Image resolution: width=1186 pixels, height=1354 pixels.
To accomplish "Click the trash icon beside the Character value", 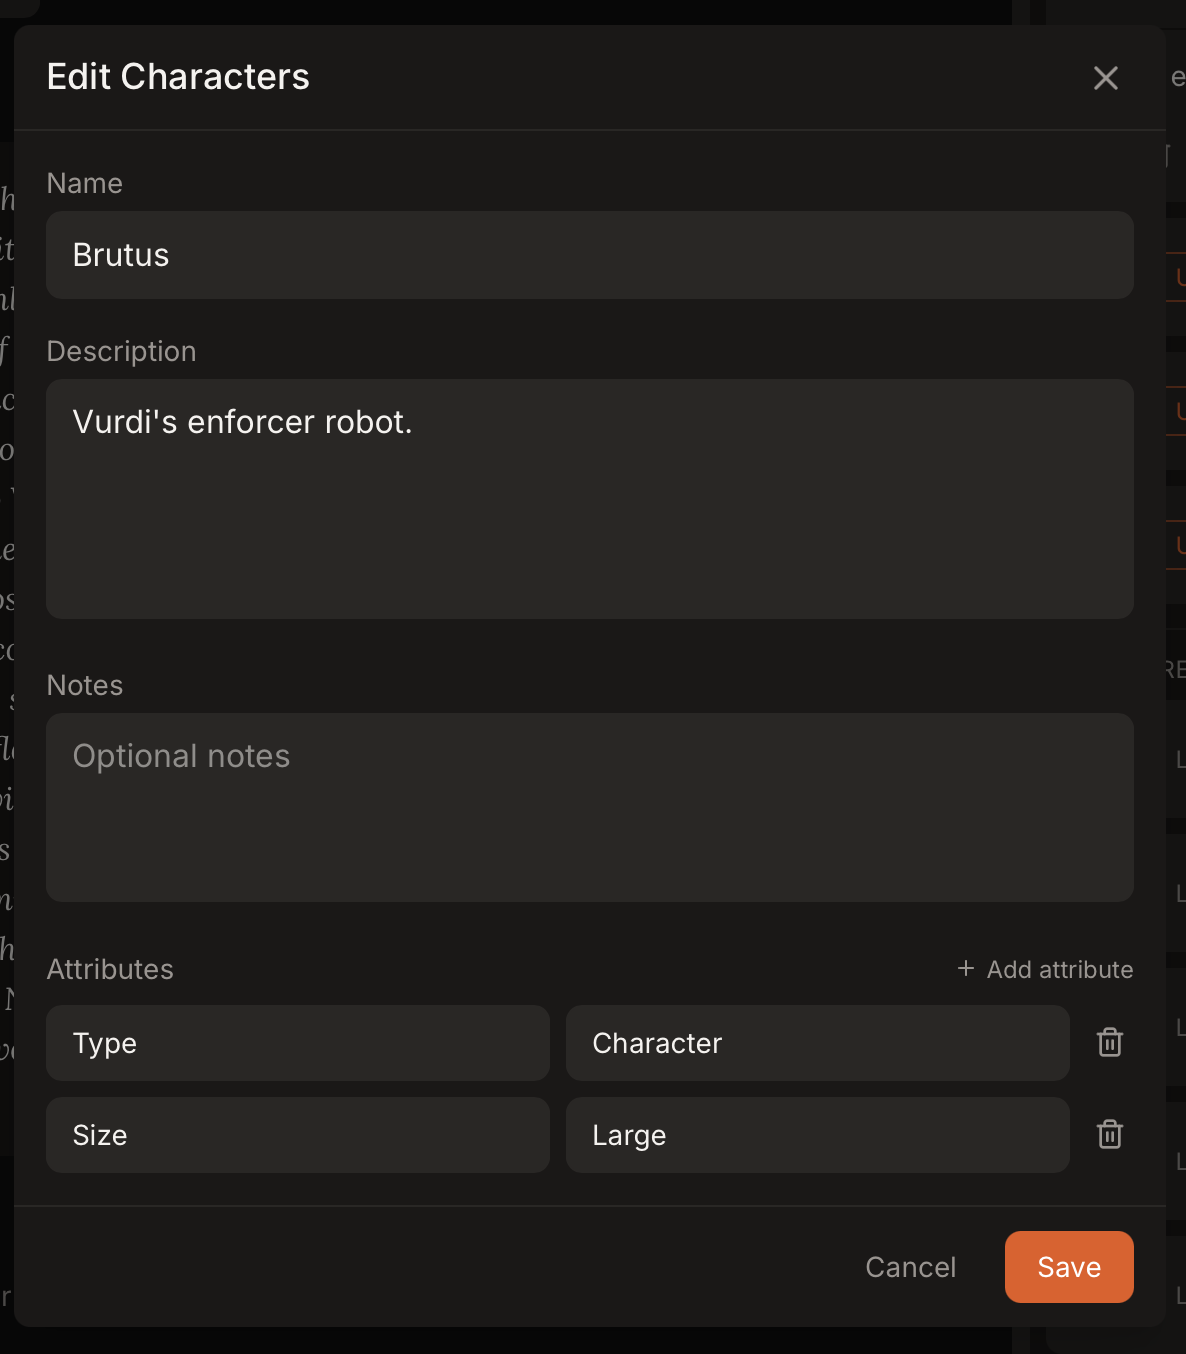I will [x=1109, y=1043].
